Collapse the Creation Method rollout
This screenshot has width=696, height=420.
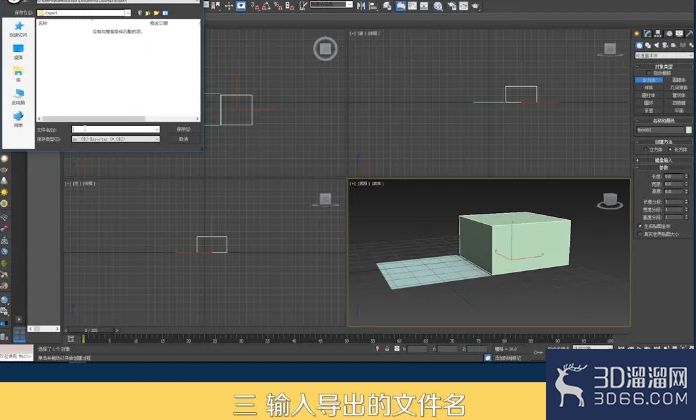click(664, 142)
